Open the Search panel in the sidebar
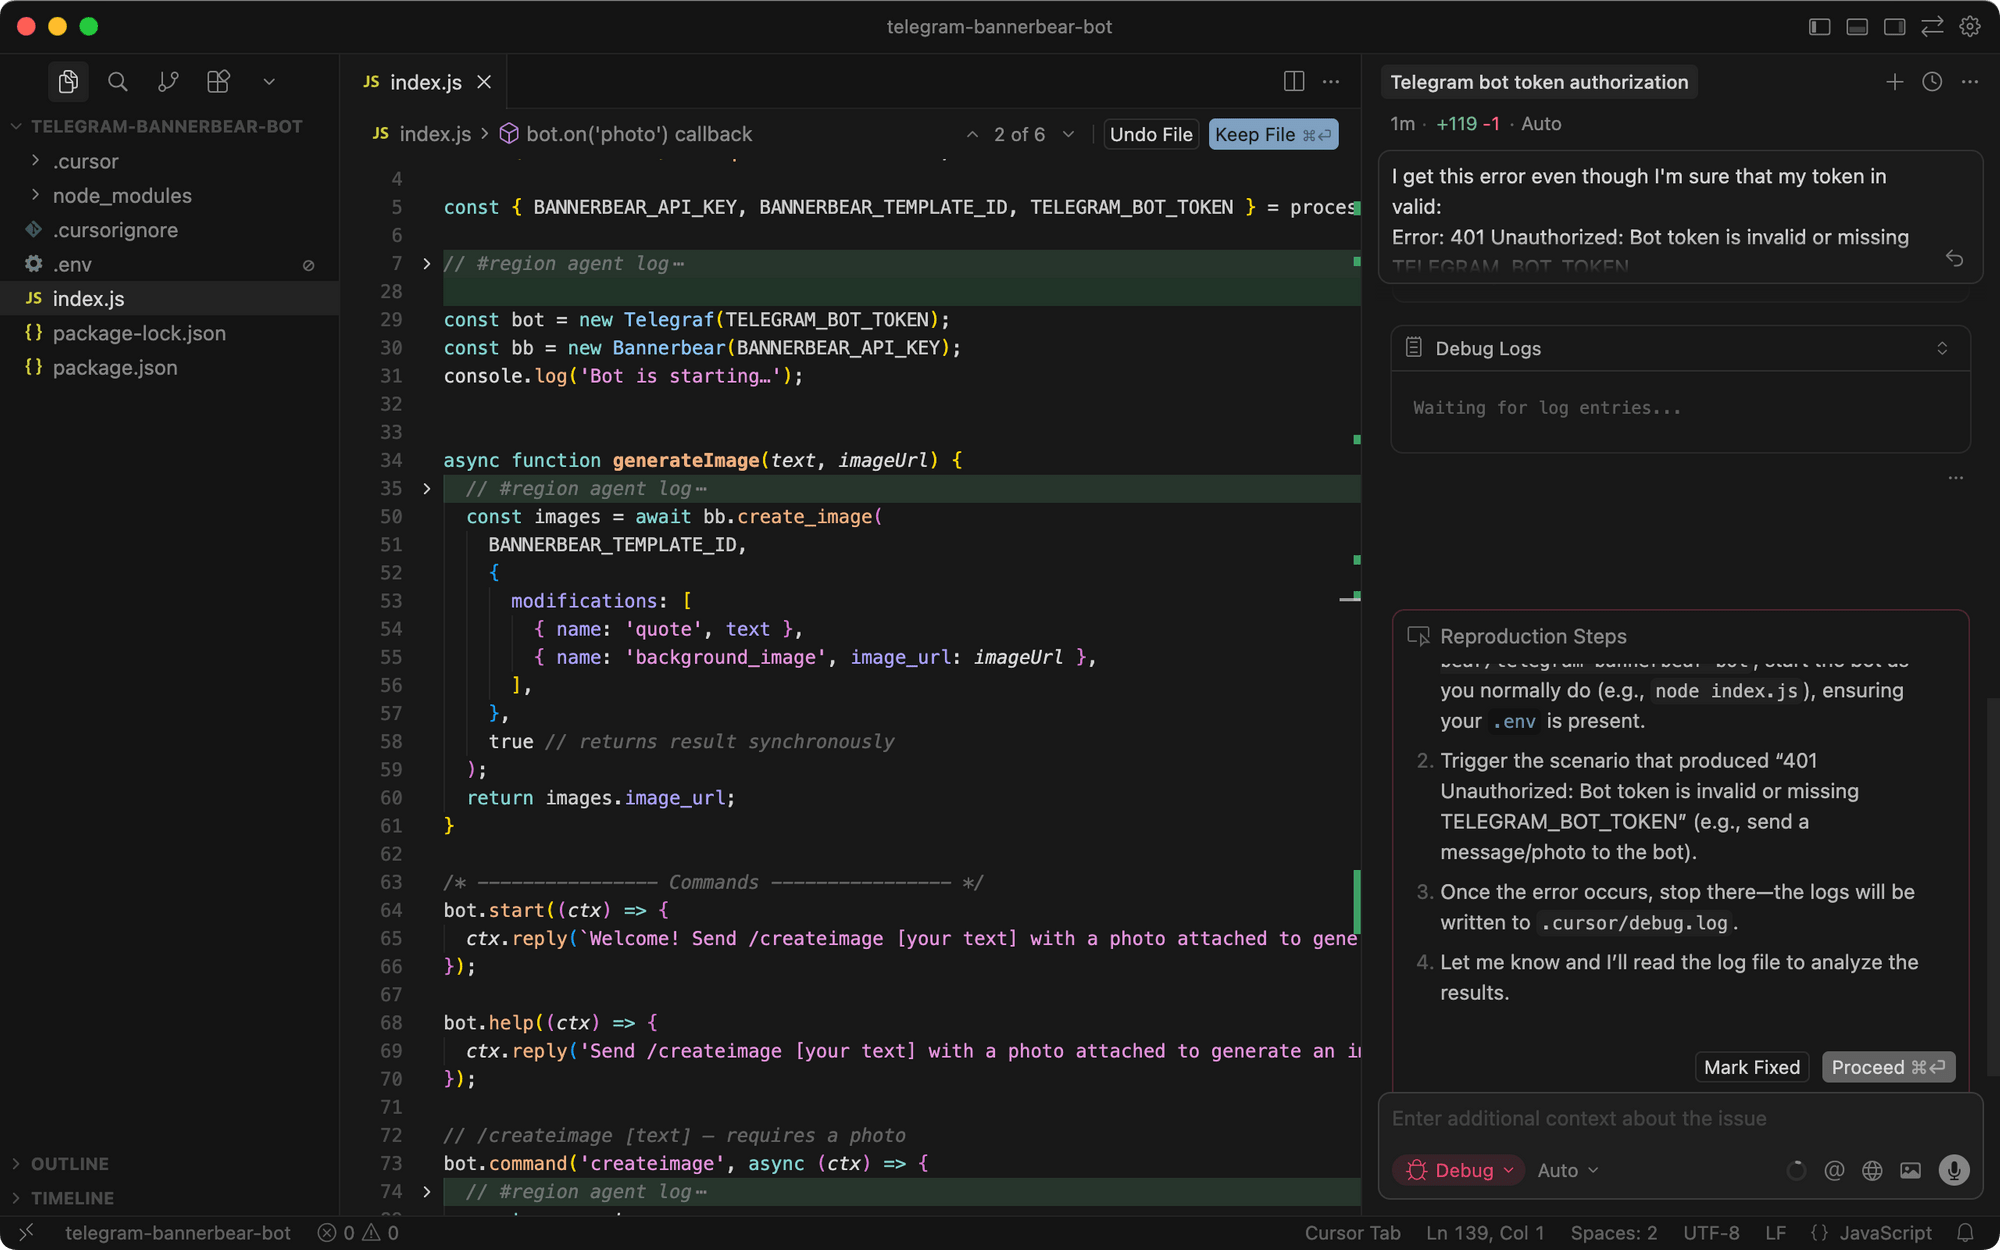Screen dimensions: 2000x1250 pyautogui.click(x=118, y=82)
